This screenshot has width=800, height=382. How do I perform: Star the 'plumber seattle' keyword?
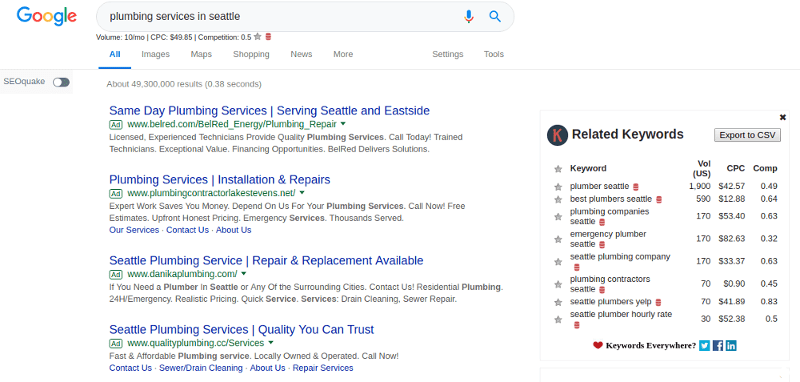tap(558, 187)
